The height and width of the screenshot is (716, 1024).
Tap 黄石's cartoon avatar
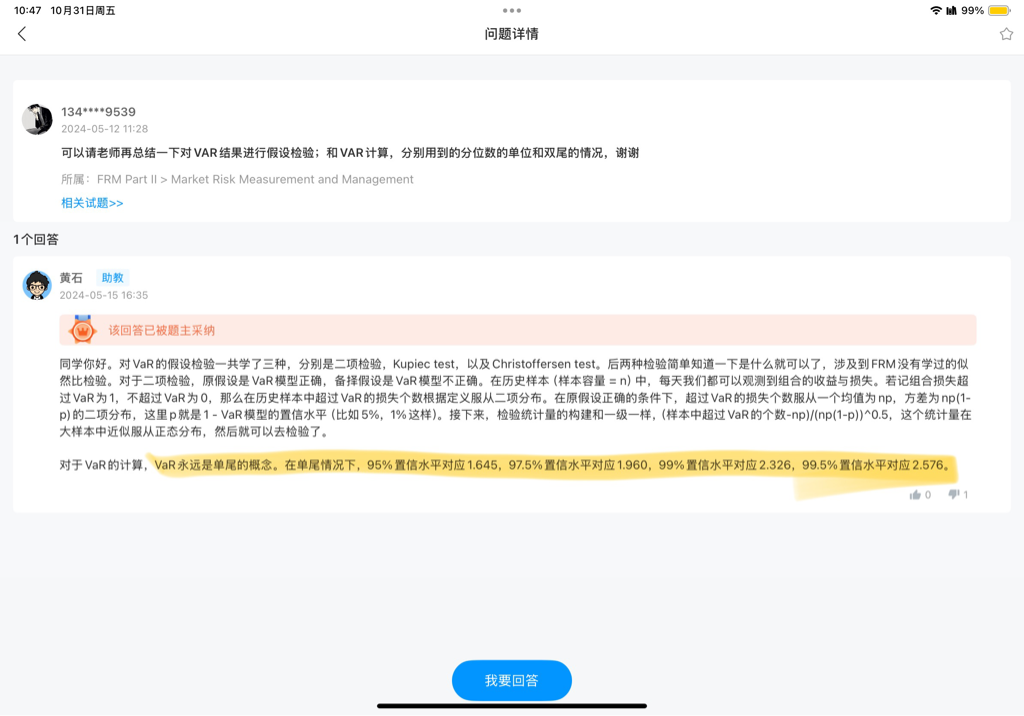(37, 285)
